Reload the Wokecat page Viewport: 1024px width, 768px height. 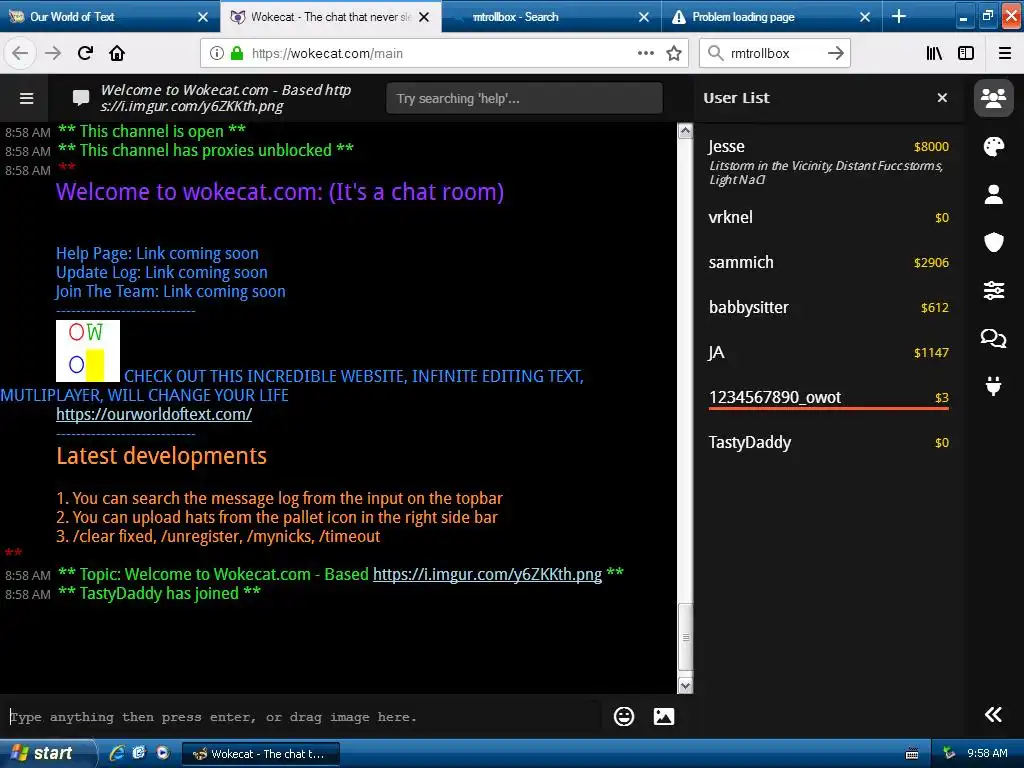pos(85,53)
